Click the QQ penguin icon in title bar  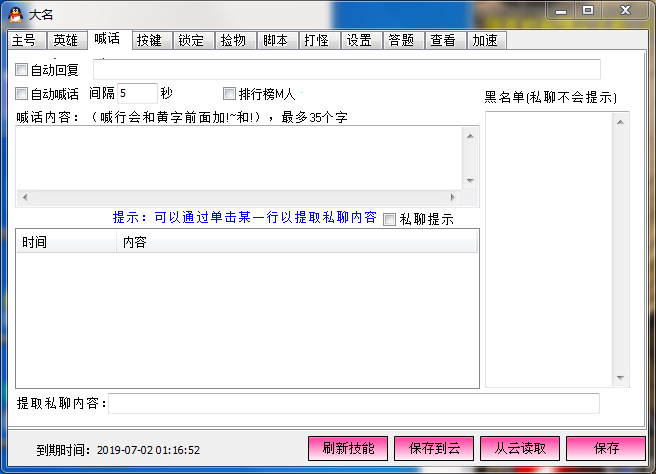click(15, 15)
